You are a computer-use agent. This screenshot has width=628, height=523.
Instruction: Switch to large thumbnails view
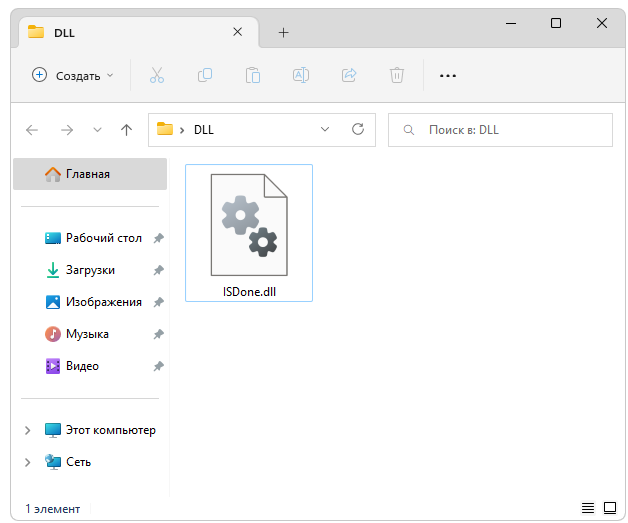(610, 508)
